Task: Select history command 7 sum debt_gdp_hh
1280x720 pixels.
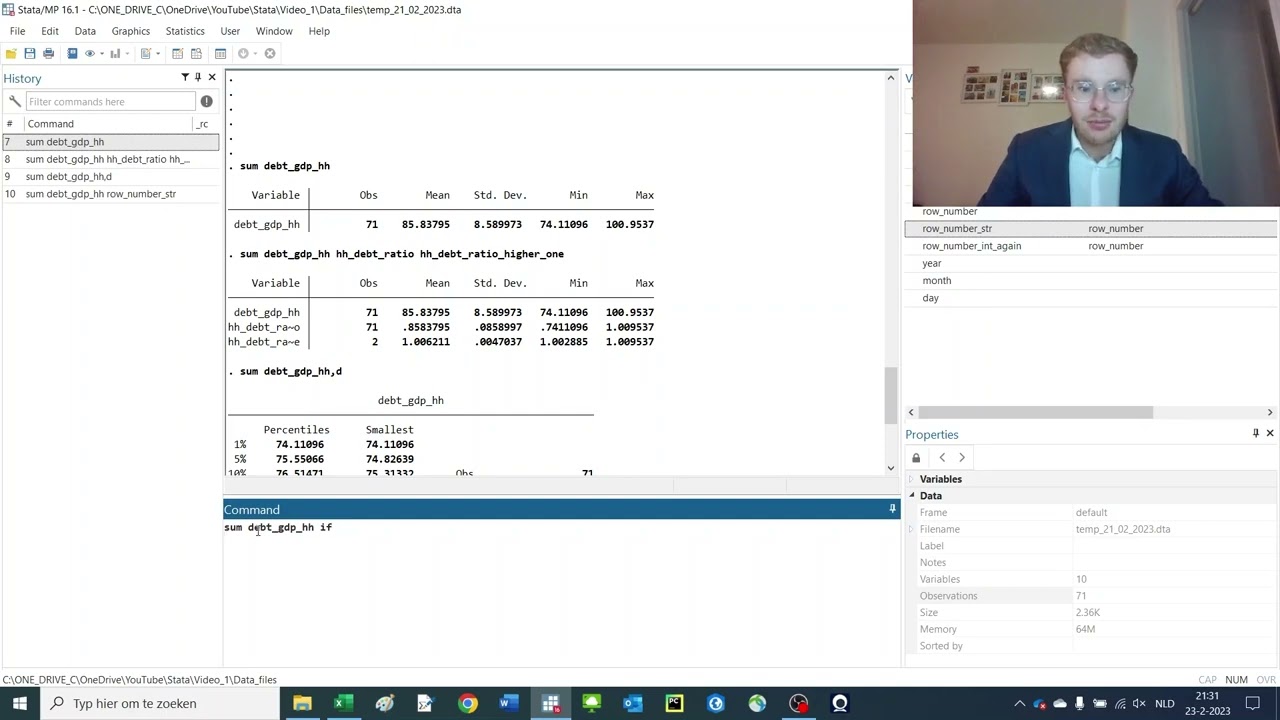Action: click(x=110, y=142)
